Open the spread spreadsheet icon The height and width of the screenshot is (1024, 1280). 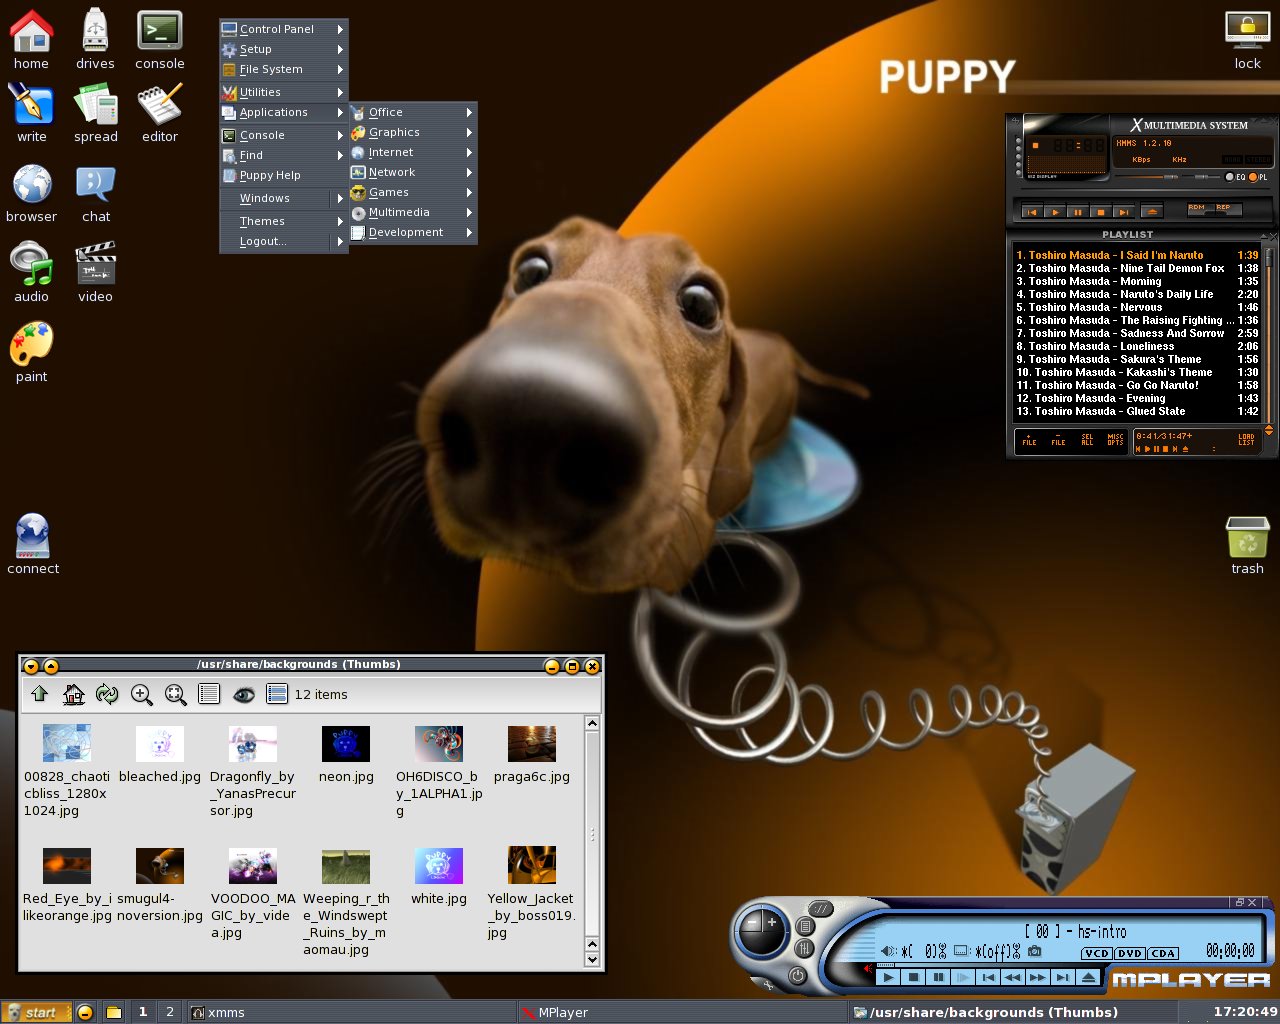point(95,113)
